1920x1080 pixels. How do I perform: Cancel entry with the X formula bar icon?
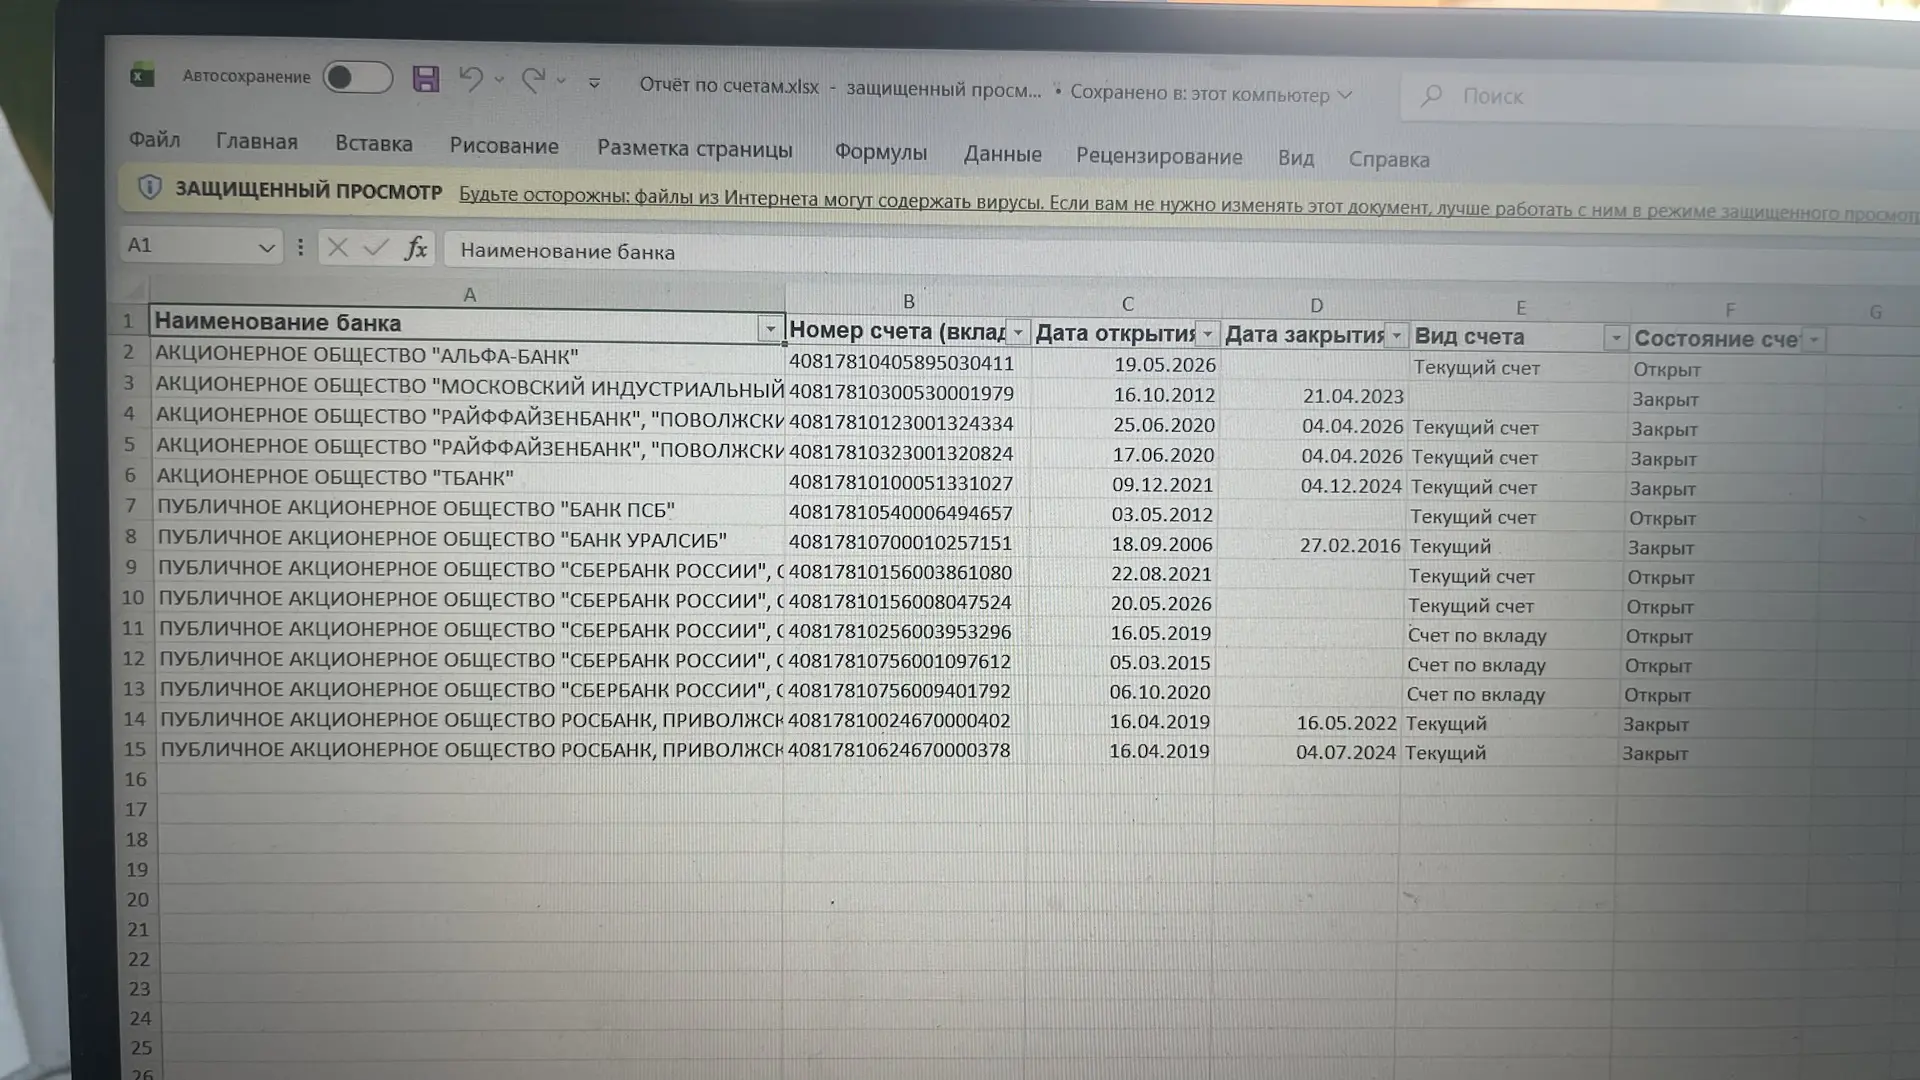[x=337, y=247]
